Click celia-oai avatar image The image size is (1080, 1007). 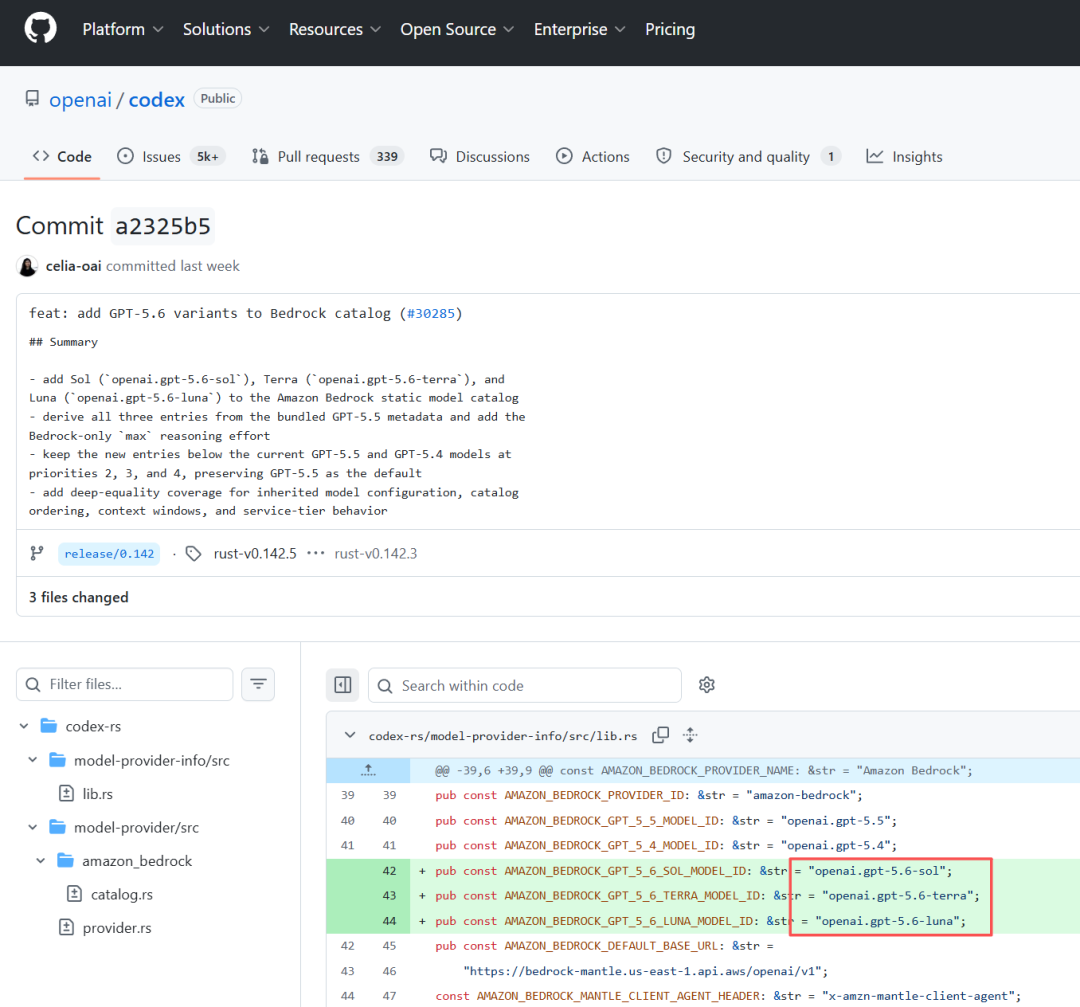tap(28, 267)
